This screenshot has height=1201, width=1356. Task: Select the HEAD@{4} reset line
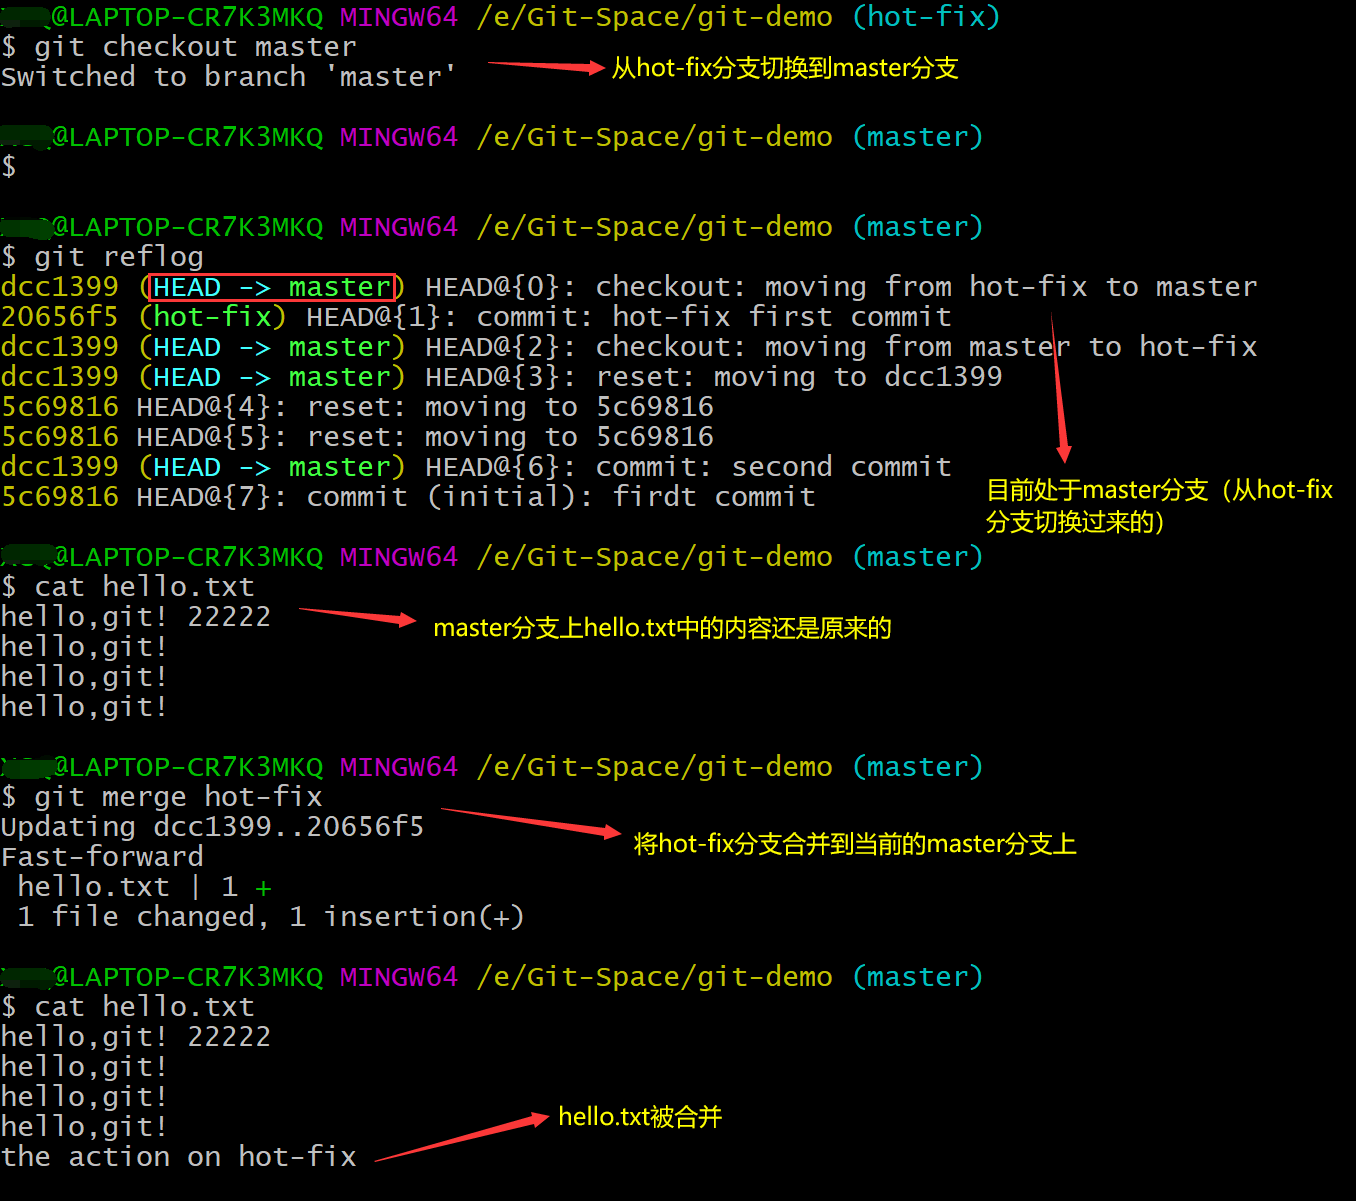pyautogui.click(x=358, y=407)
